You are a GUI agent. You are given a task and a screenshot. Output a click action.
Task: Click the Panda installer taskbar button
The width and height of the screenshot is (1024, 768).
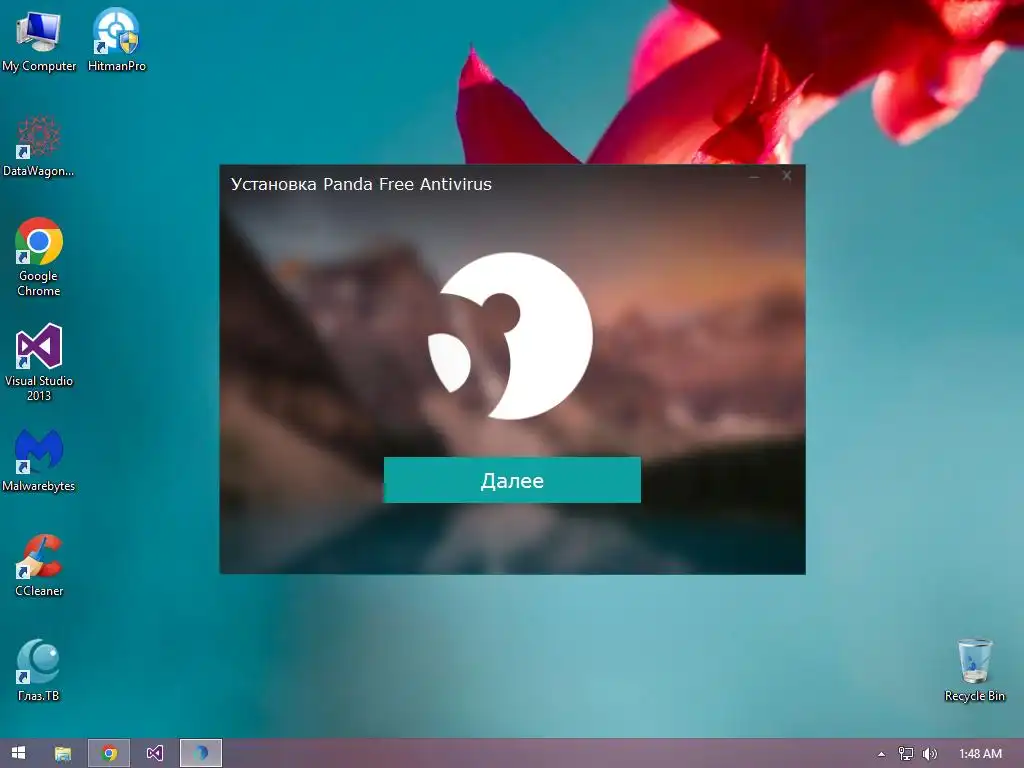[201, 753]
